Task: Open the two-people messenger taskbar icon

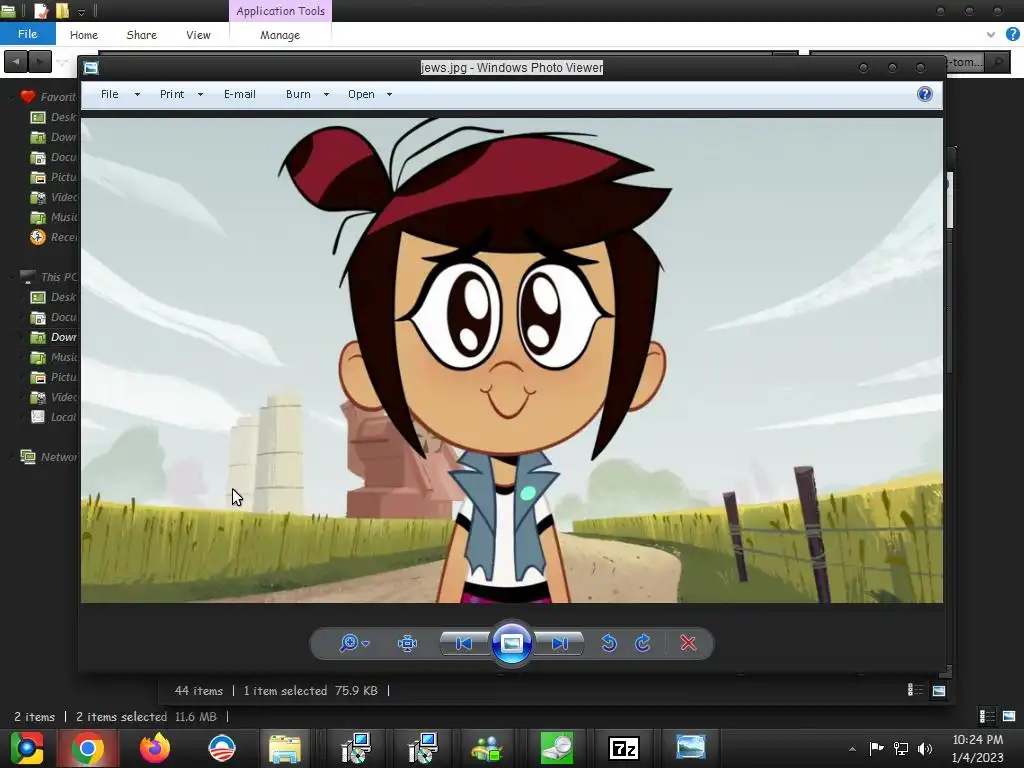Action: tap(487, 748)
